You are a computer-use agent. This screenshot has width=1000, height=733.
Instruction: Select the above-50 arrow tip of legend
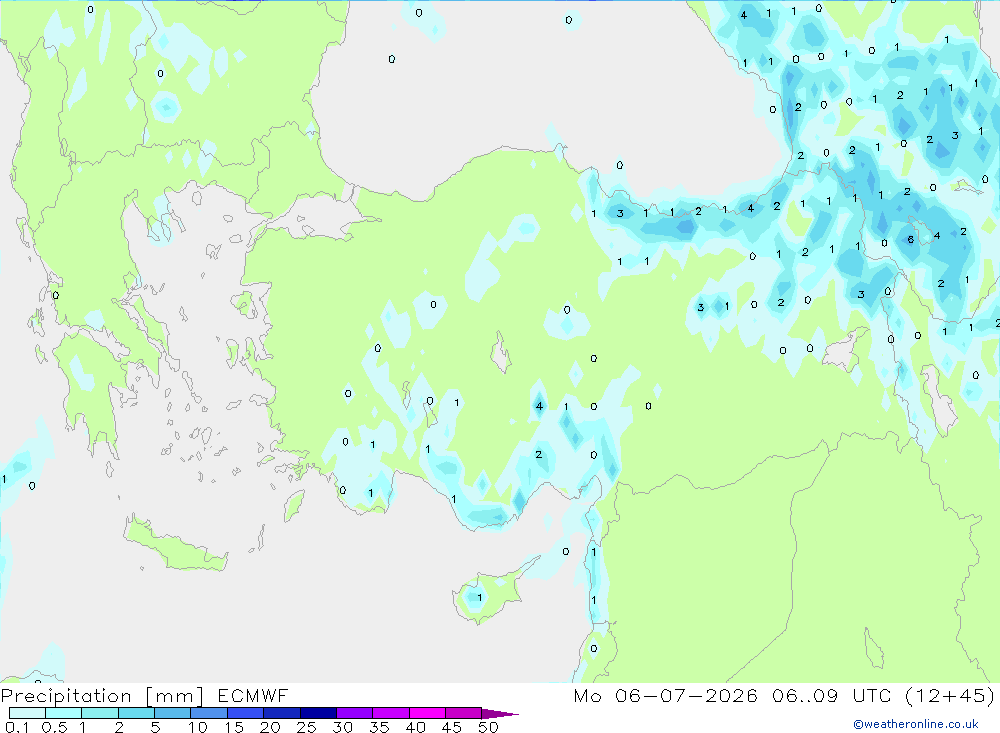pos(500,714)
